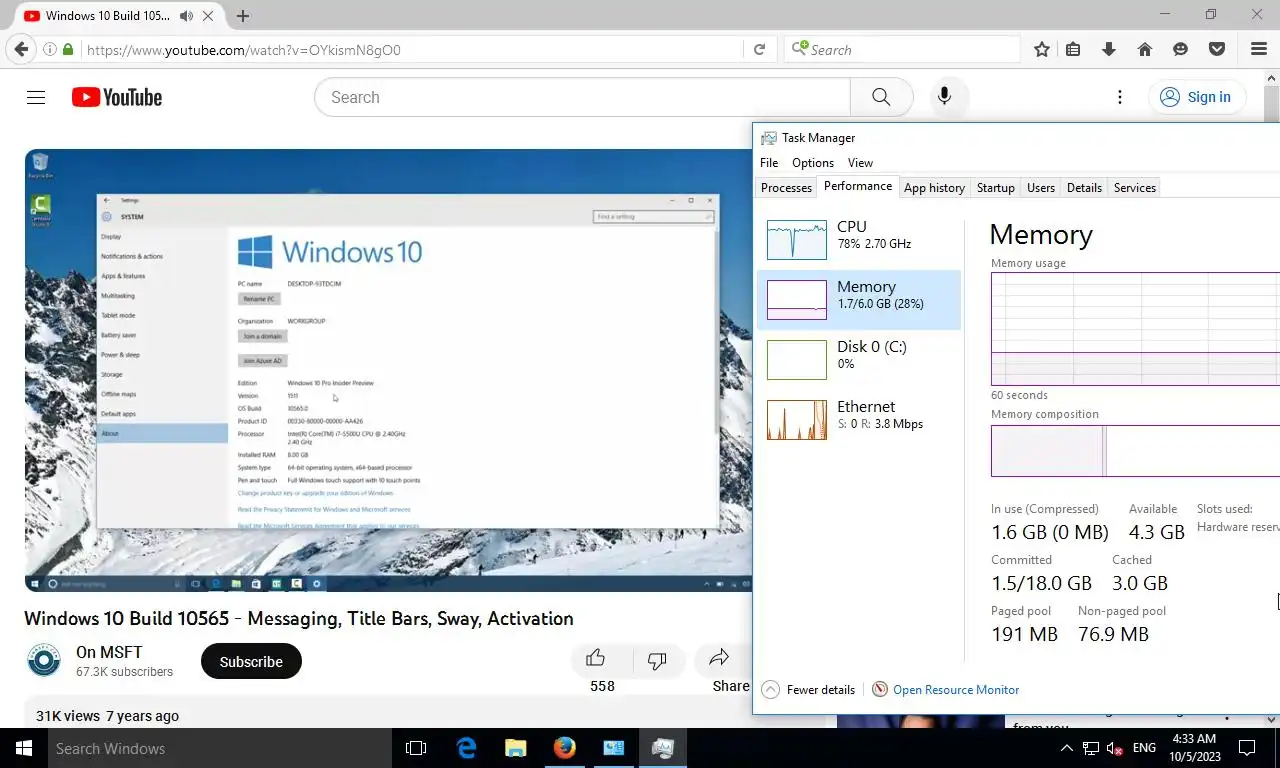Screen dimensions: 1280x768
Task: Open Resource Monitor link
Action: pyautogui.click(x=956, y=689)
